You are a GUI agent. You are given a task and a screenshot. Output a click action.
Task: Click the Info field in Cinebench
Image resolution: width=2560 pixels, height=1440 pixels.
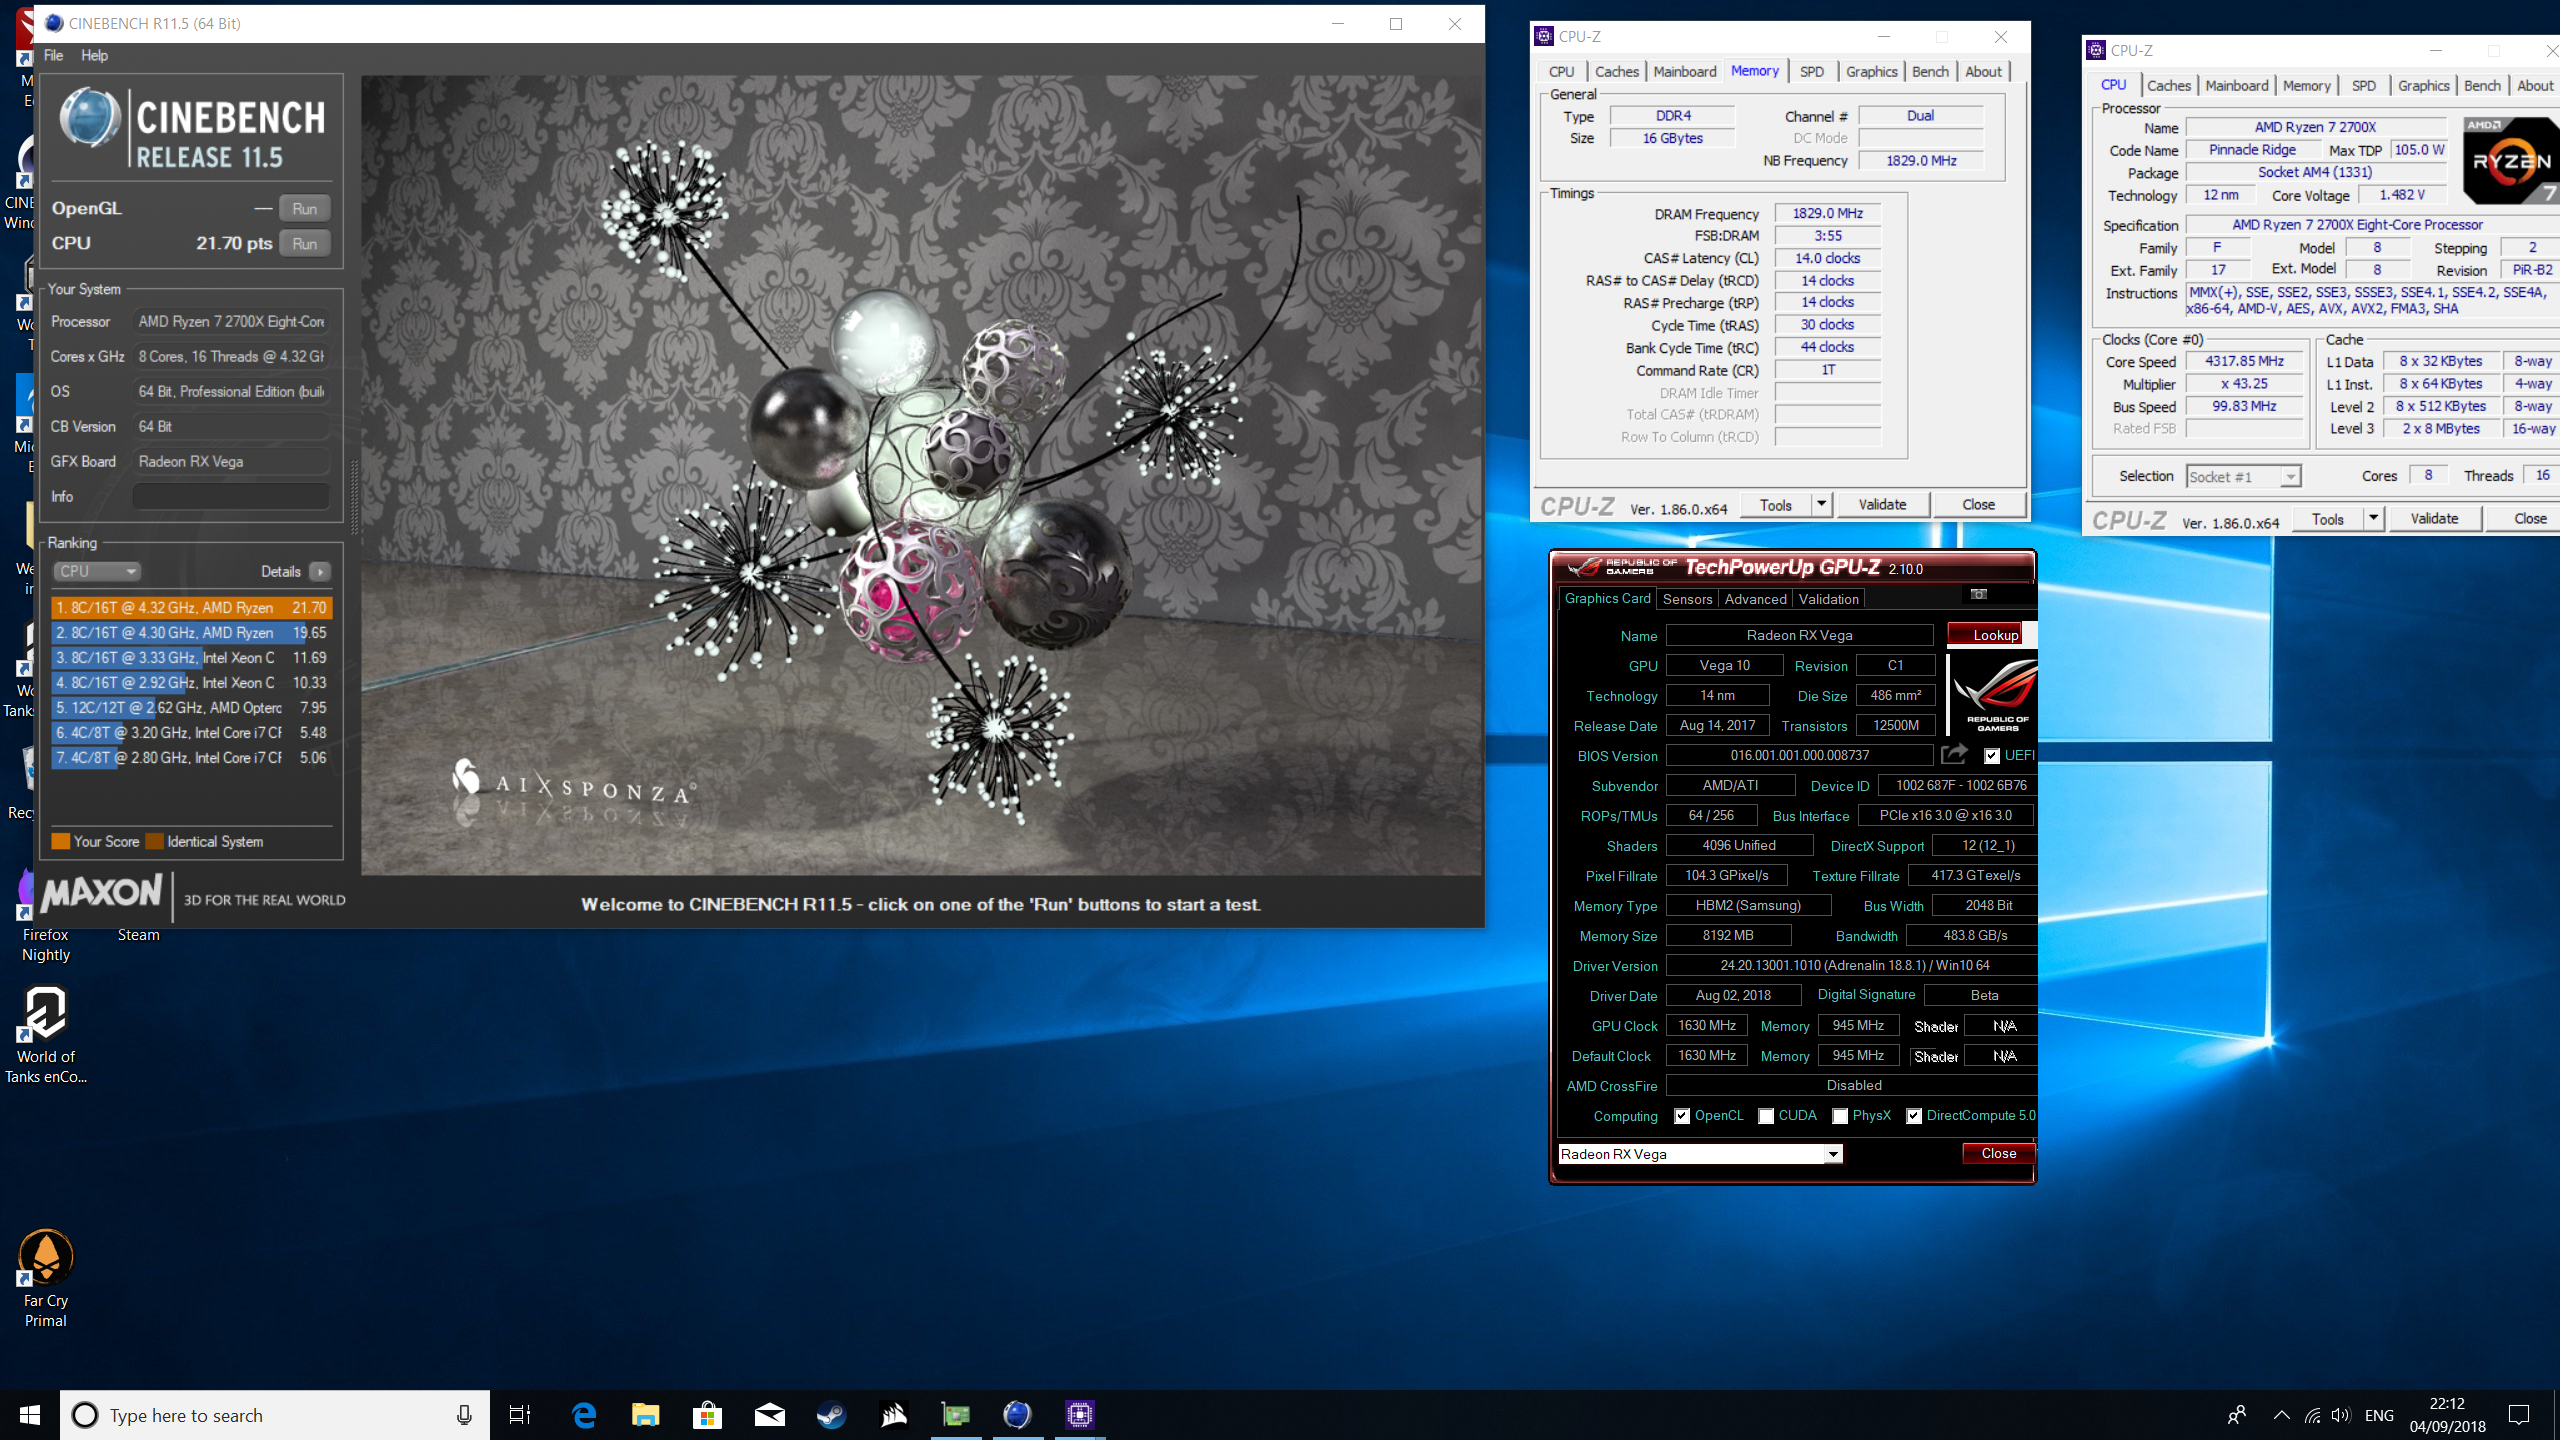click(231, 496)
